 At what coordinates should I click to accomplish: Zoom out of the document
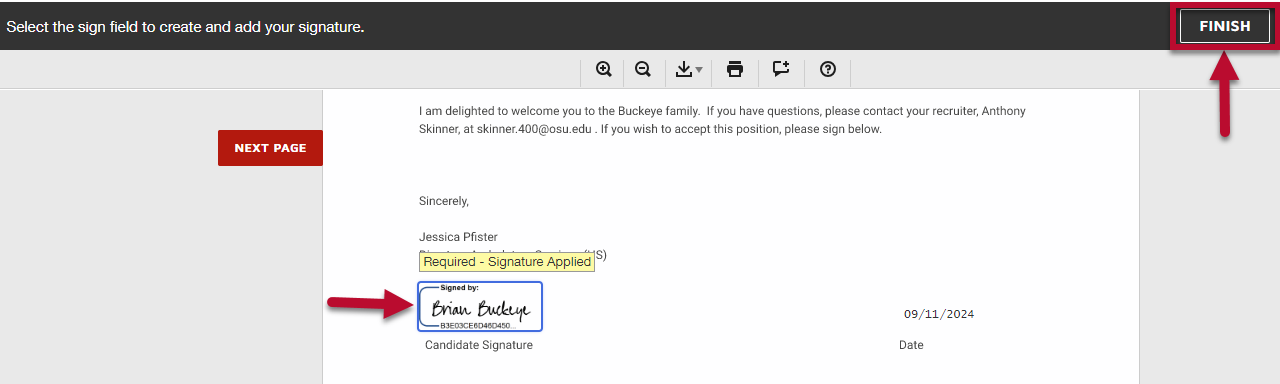(x=643, y=70)
